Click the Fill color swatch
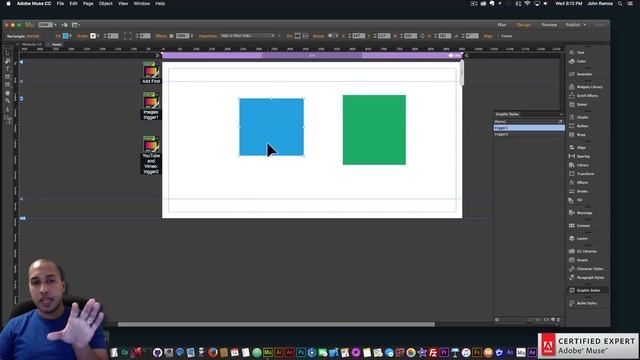This screenshot has height=360, width=640. (x=65, y=36)
